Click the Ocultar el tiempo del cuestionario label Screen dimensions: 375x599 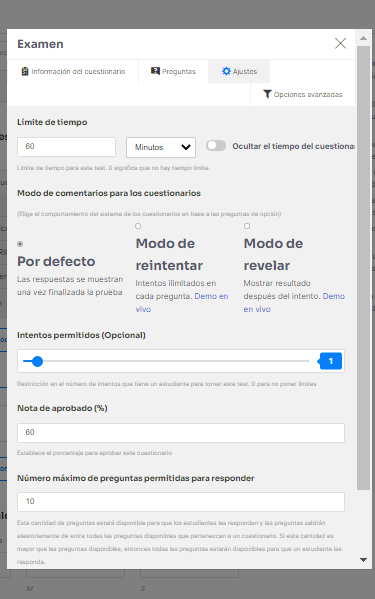(293, 146)
